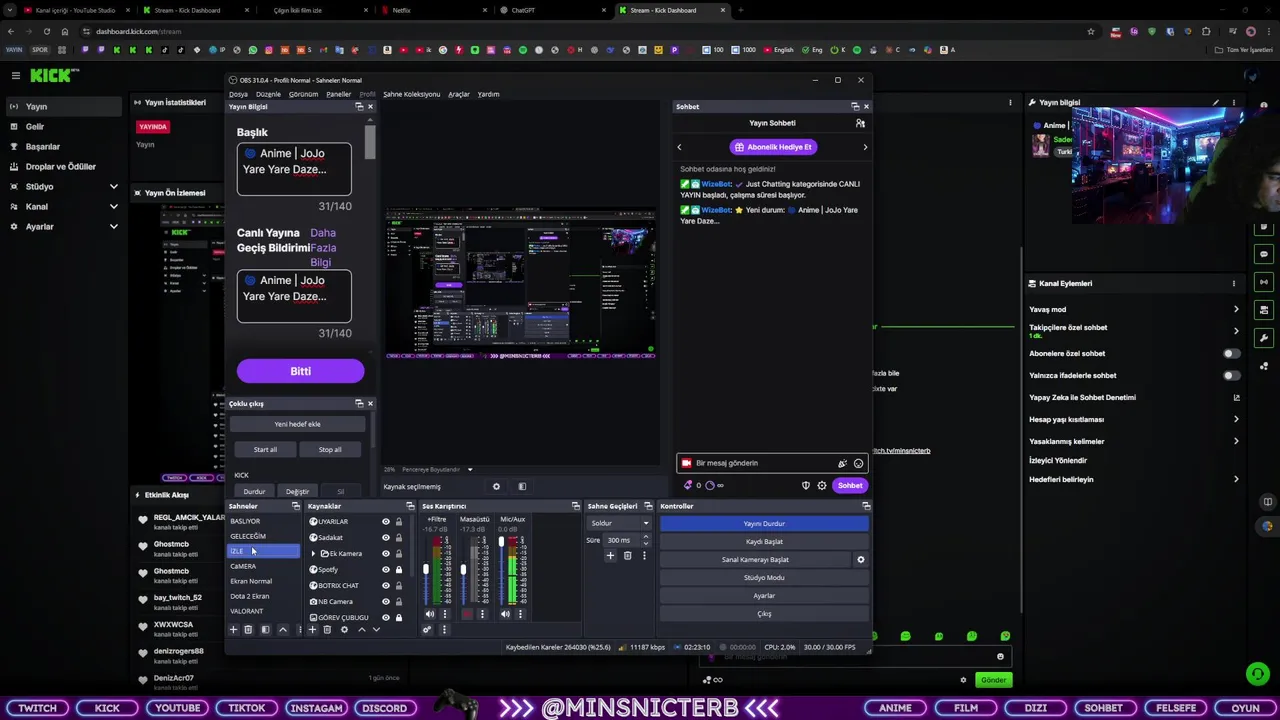Image resolution: width=1280 pixels, height=720 pixels.
Task: Click Abonelik Hediye Et button in chat
Action: pos(773,147)
